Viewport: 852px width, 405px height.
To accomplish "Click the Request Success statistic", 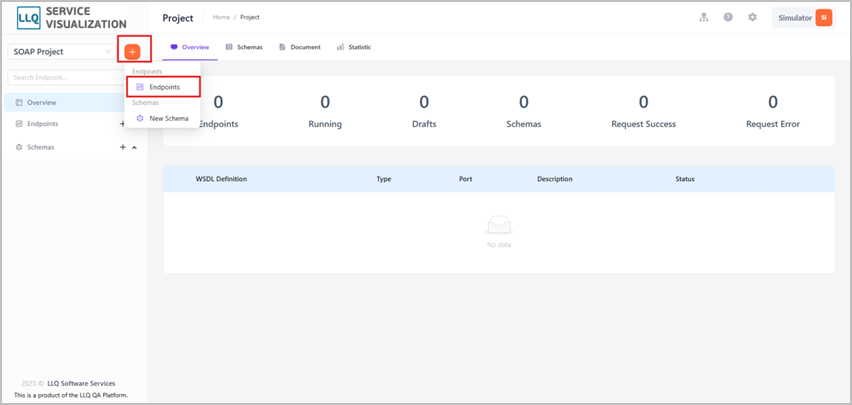I will coord(643,111).
